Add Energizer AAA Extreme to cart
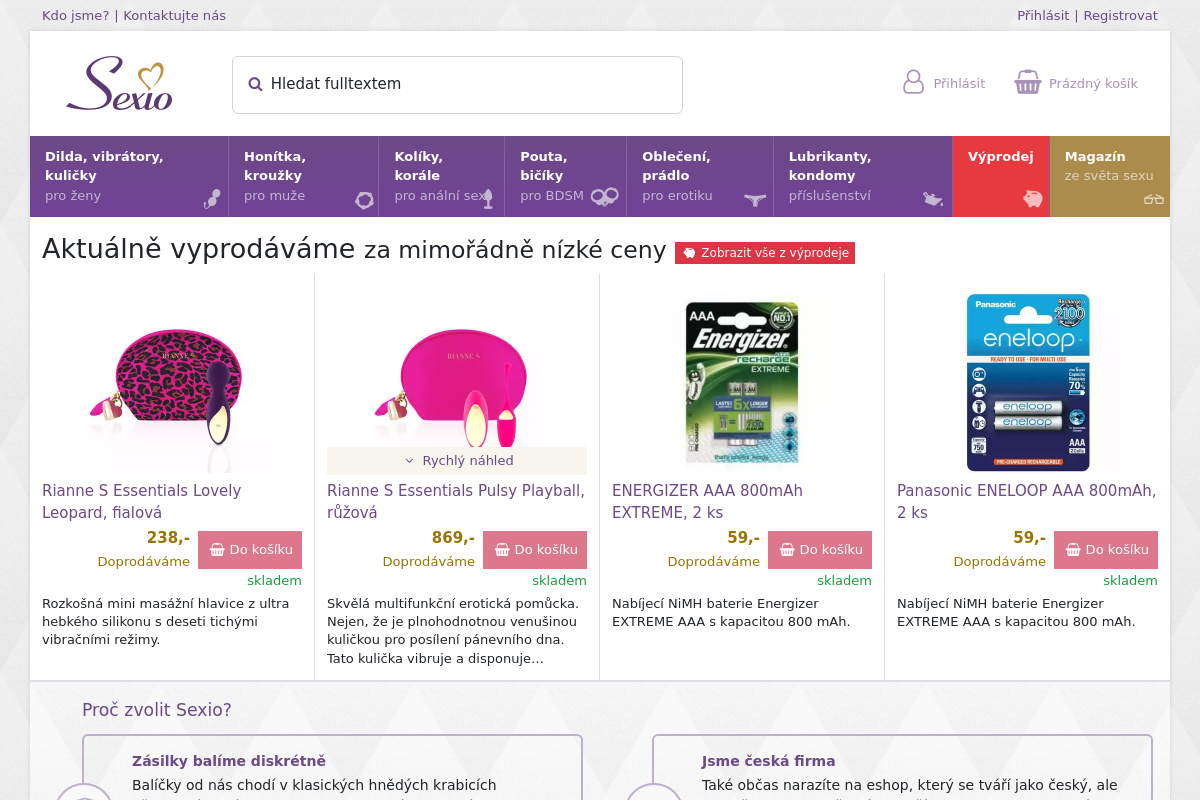The width and height of the screenshot is (1200, 800). tap(820, 550)
